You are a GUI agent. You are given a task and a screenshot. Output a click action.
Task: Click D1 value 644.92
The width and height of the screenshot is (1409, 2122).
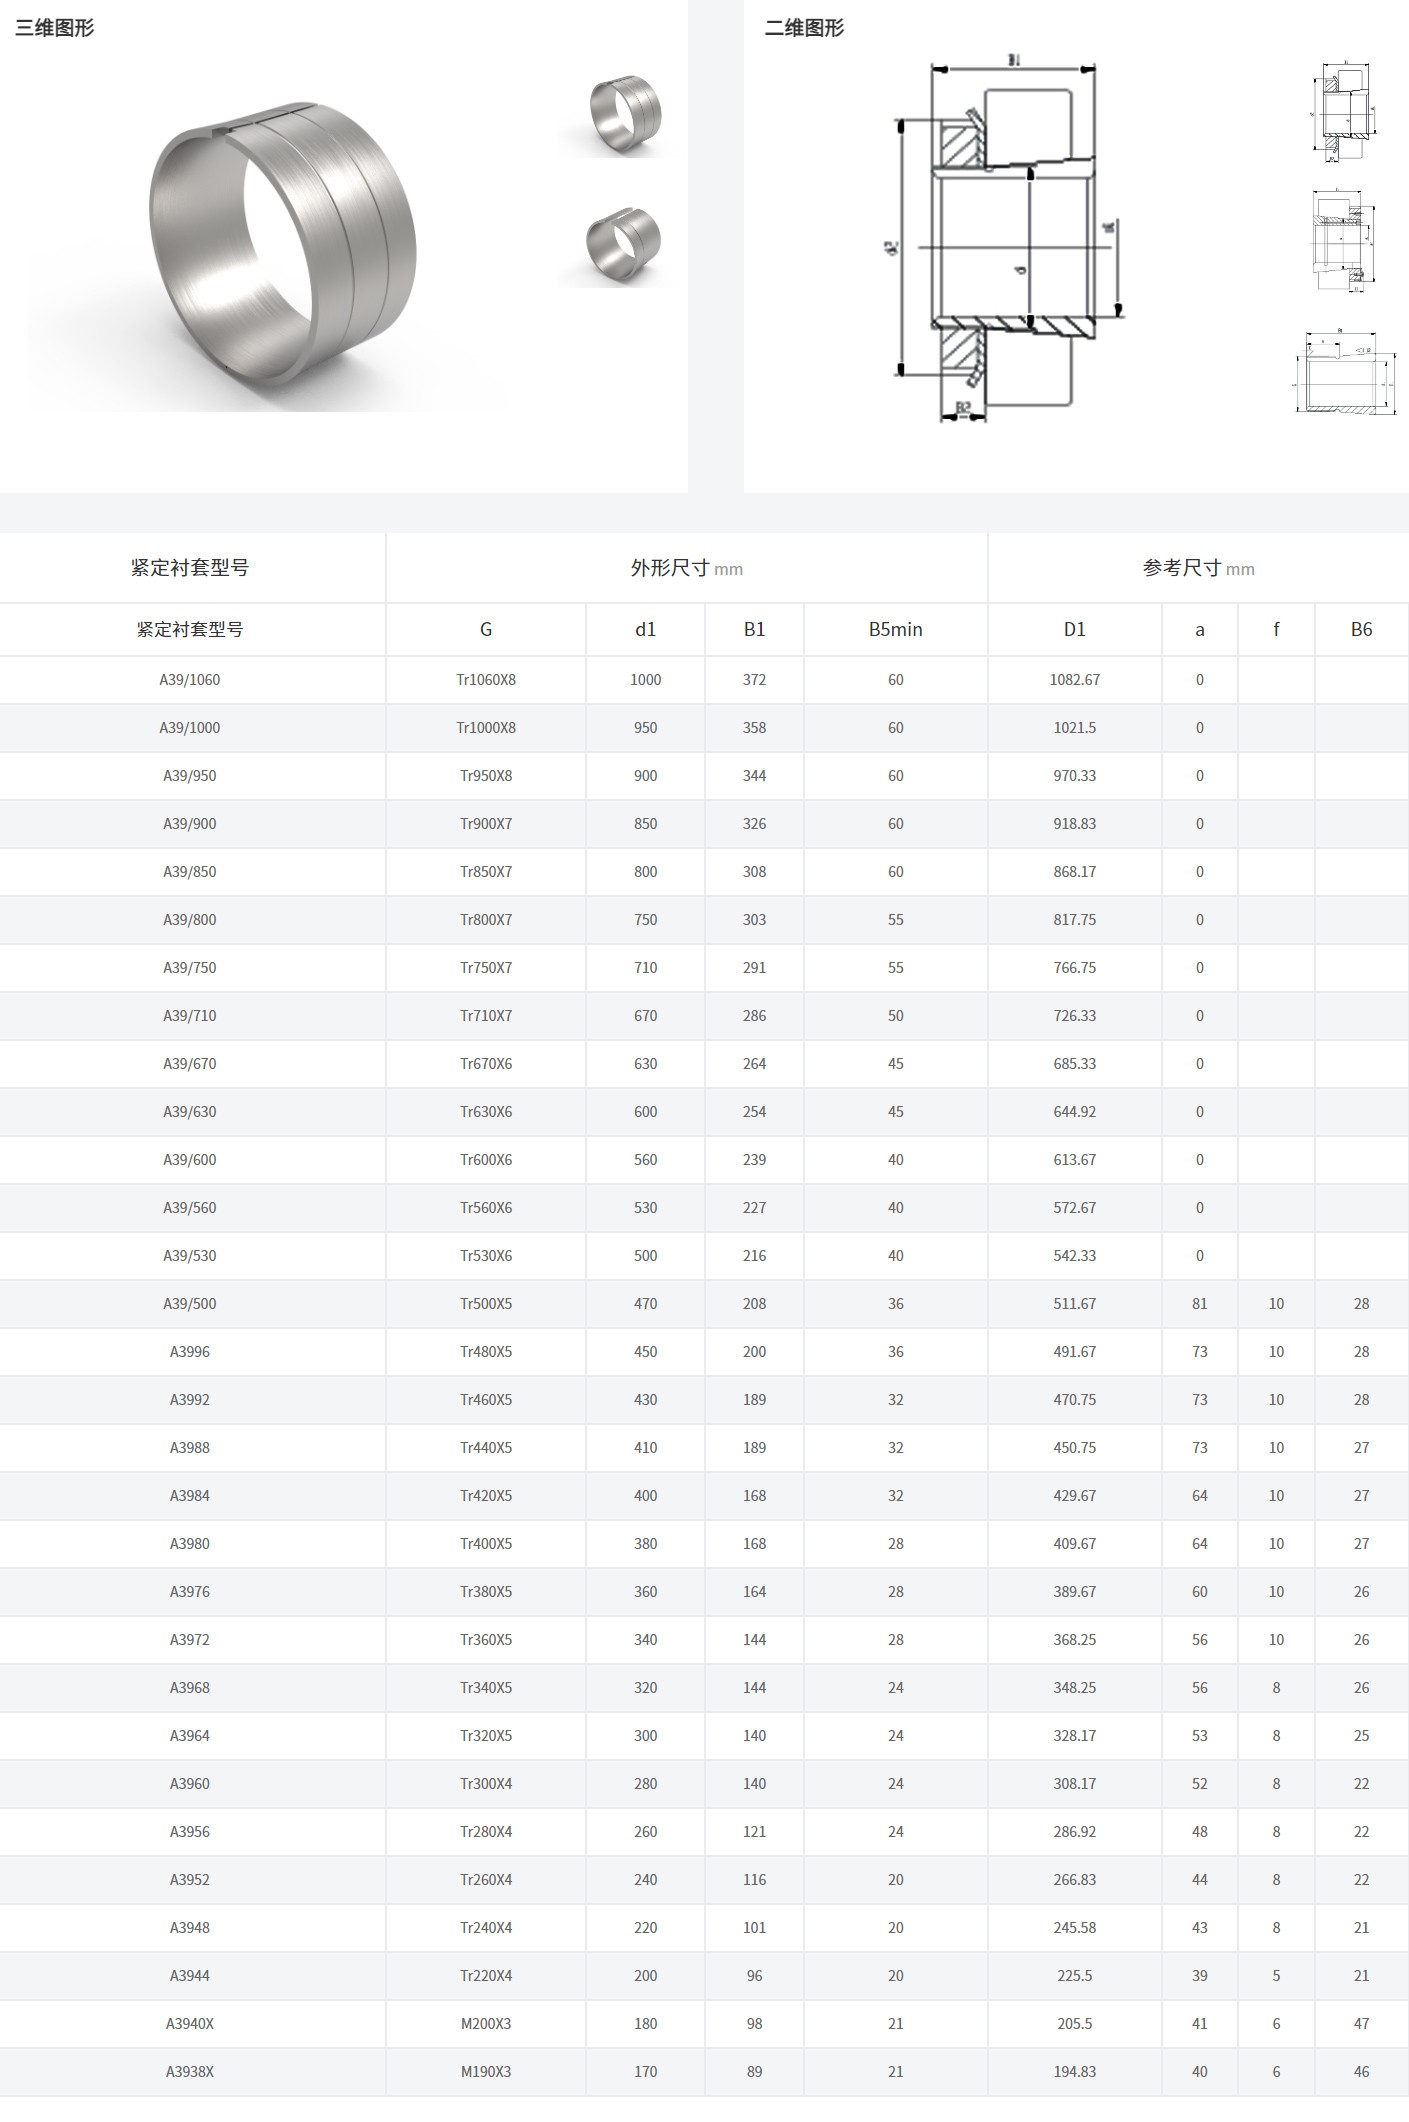click(1075, 1112)
